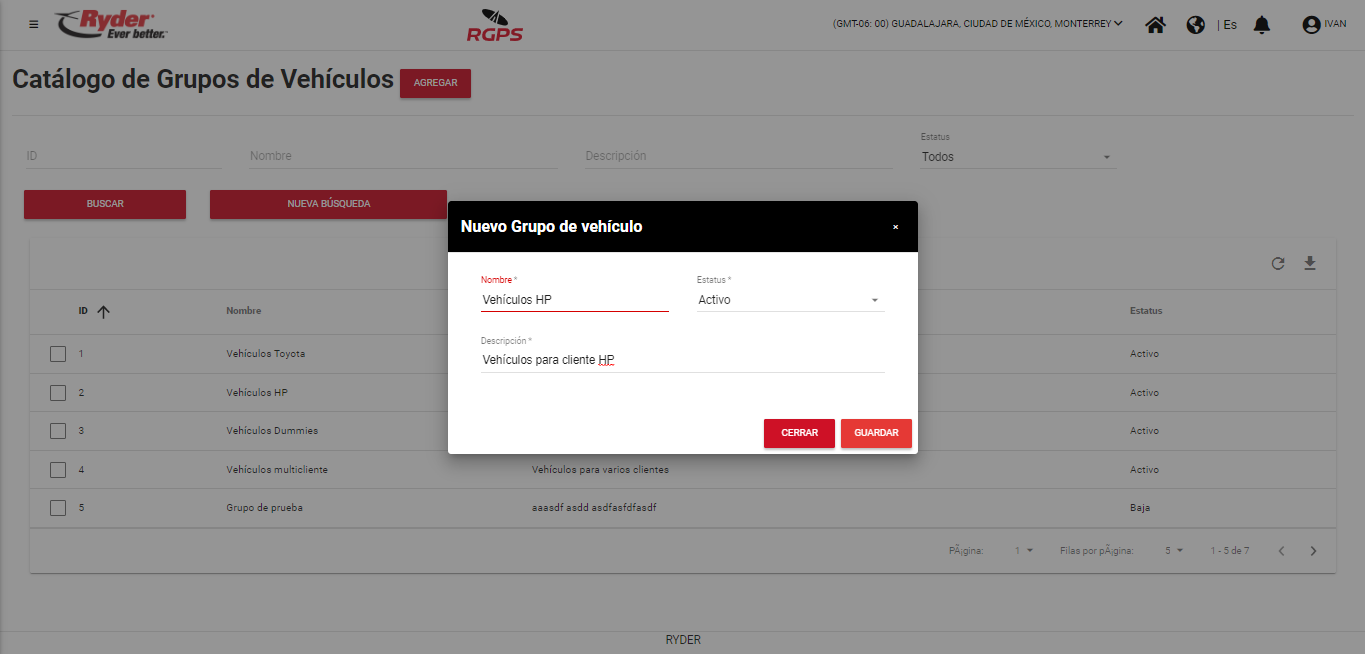The width and height of the screenshot is (1365, 654).
Task: Click the globe language icon
Action: click(1195, 25)
